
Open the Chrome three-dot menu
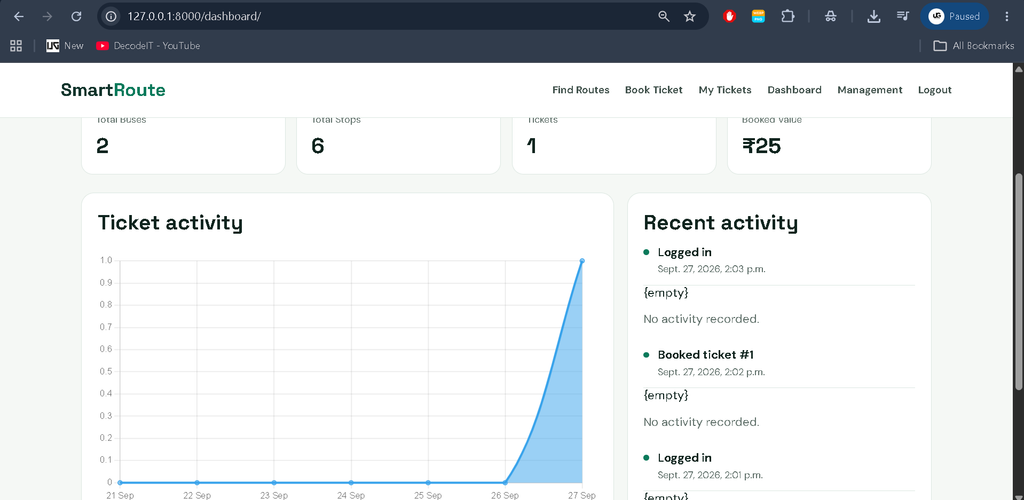[x=1006, y=16]
